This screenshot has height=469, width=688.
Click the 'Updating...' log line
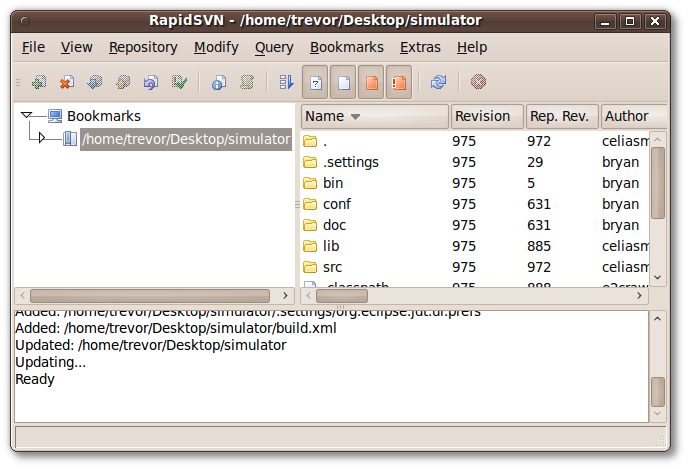point(50,363)
